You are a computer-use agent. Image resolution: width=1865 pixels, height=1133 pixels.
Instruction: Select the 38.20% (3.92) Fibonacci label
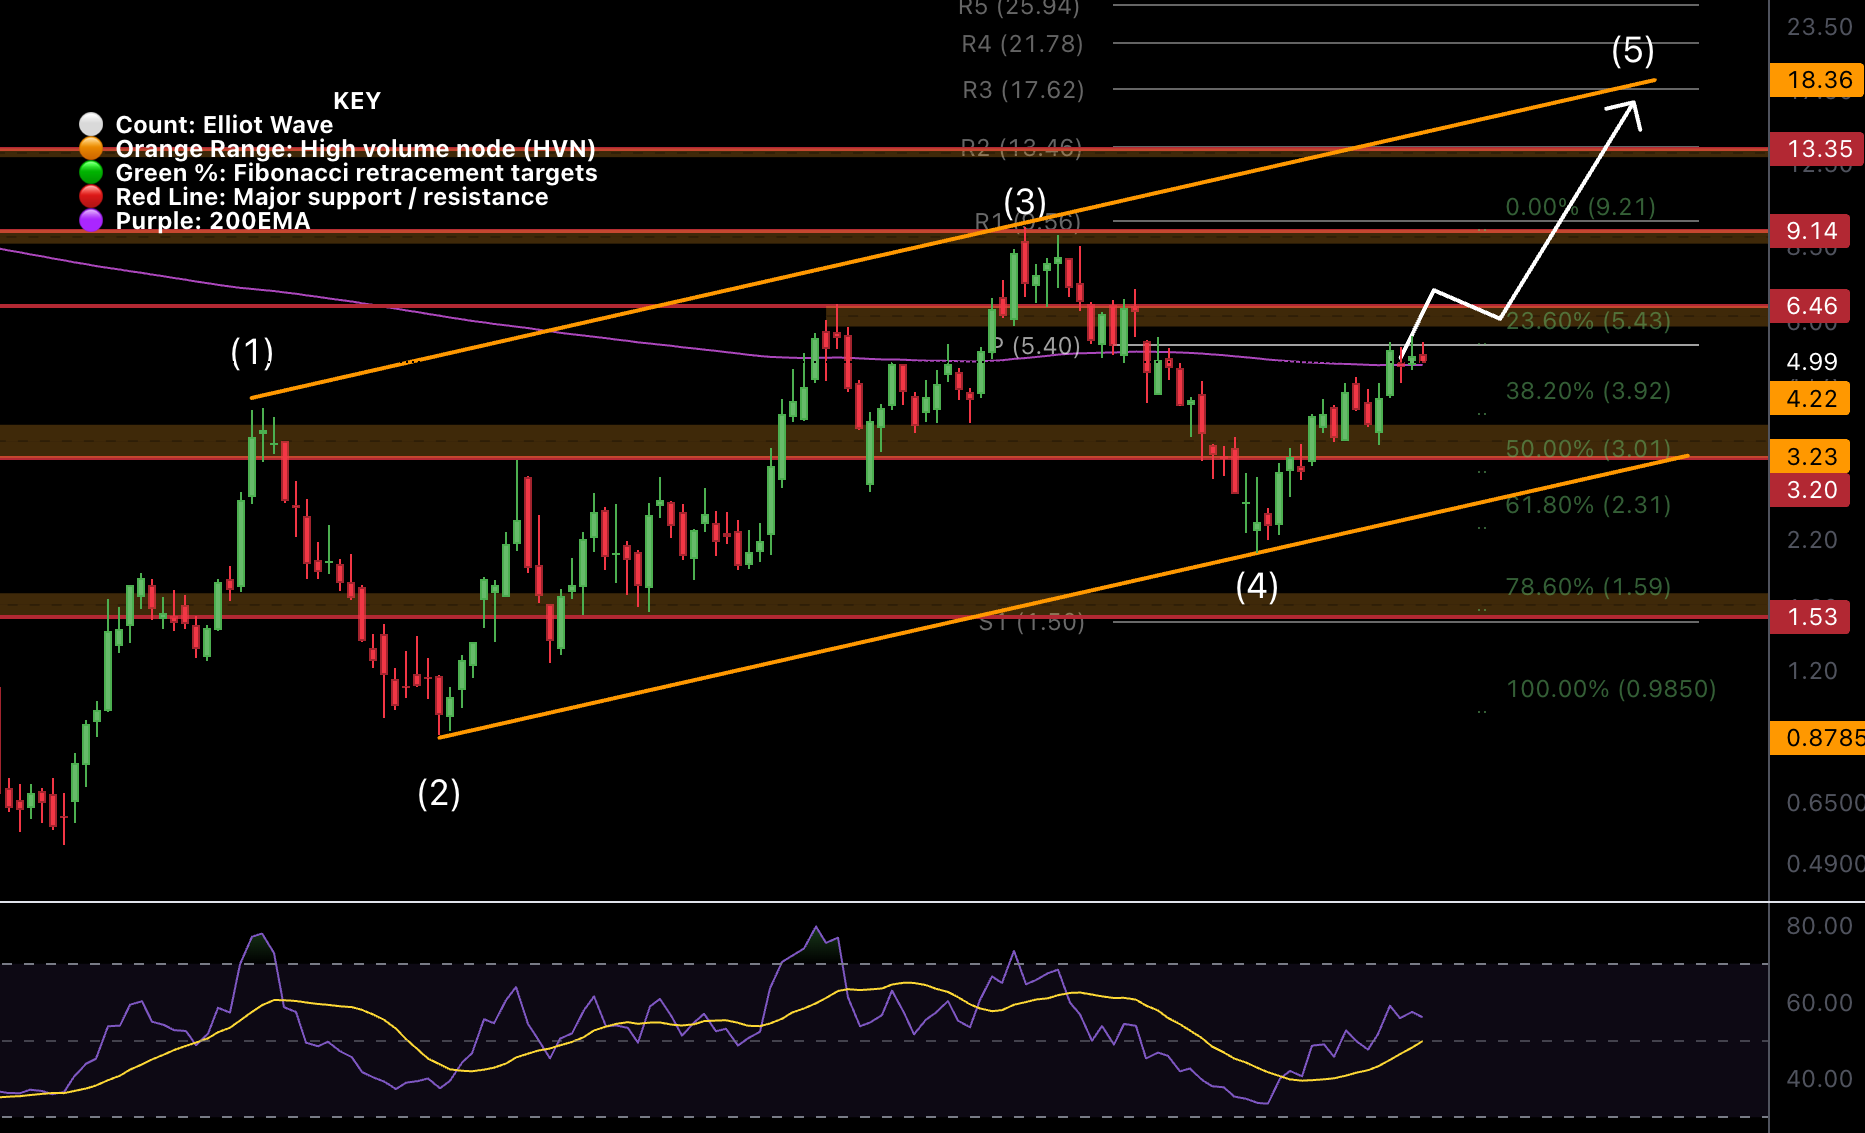[x=1588, y=391]
